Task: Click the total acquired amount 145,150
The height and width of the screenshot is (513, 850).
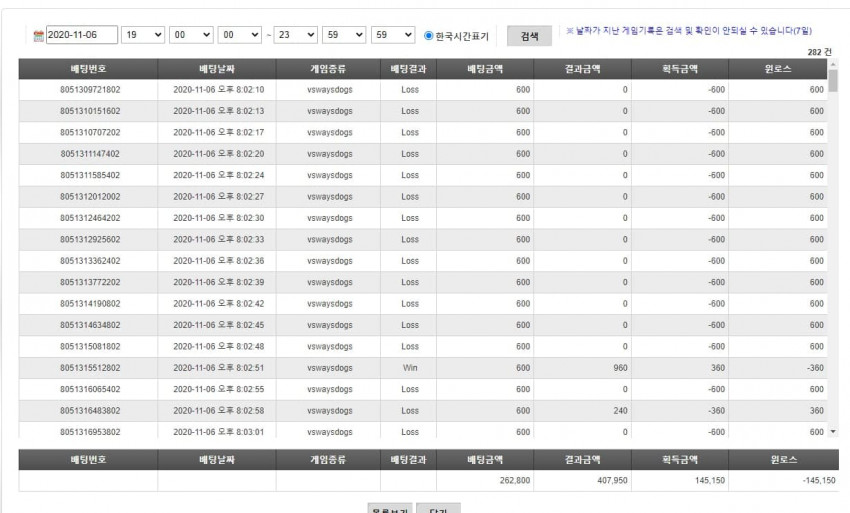Action: point(710,480)
